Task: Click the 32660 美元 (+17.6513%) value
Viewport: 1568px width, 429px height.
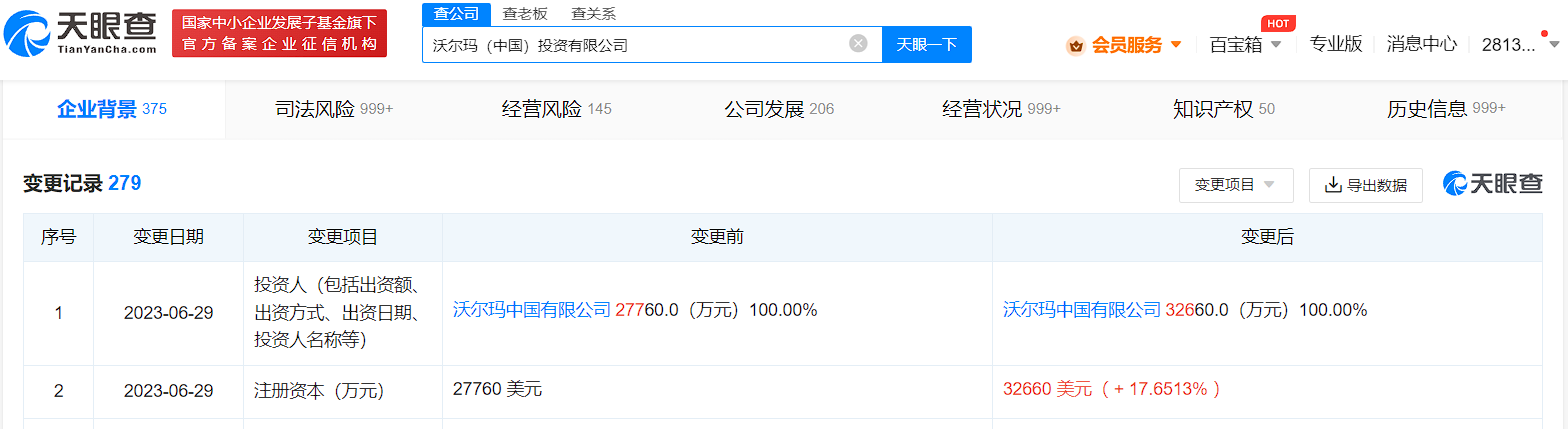Action: pos(1112,389)
